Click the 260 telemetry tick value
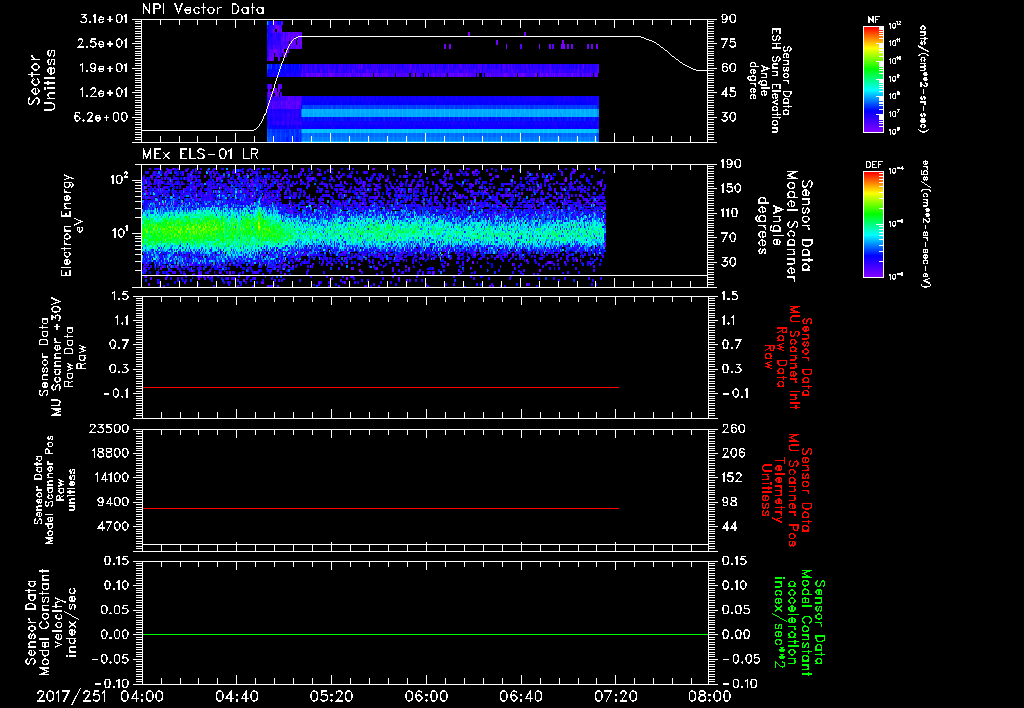 [x=731, y=429]
